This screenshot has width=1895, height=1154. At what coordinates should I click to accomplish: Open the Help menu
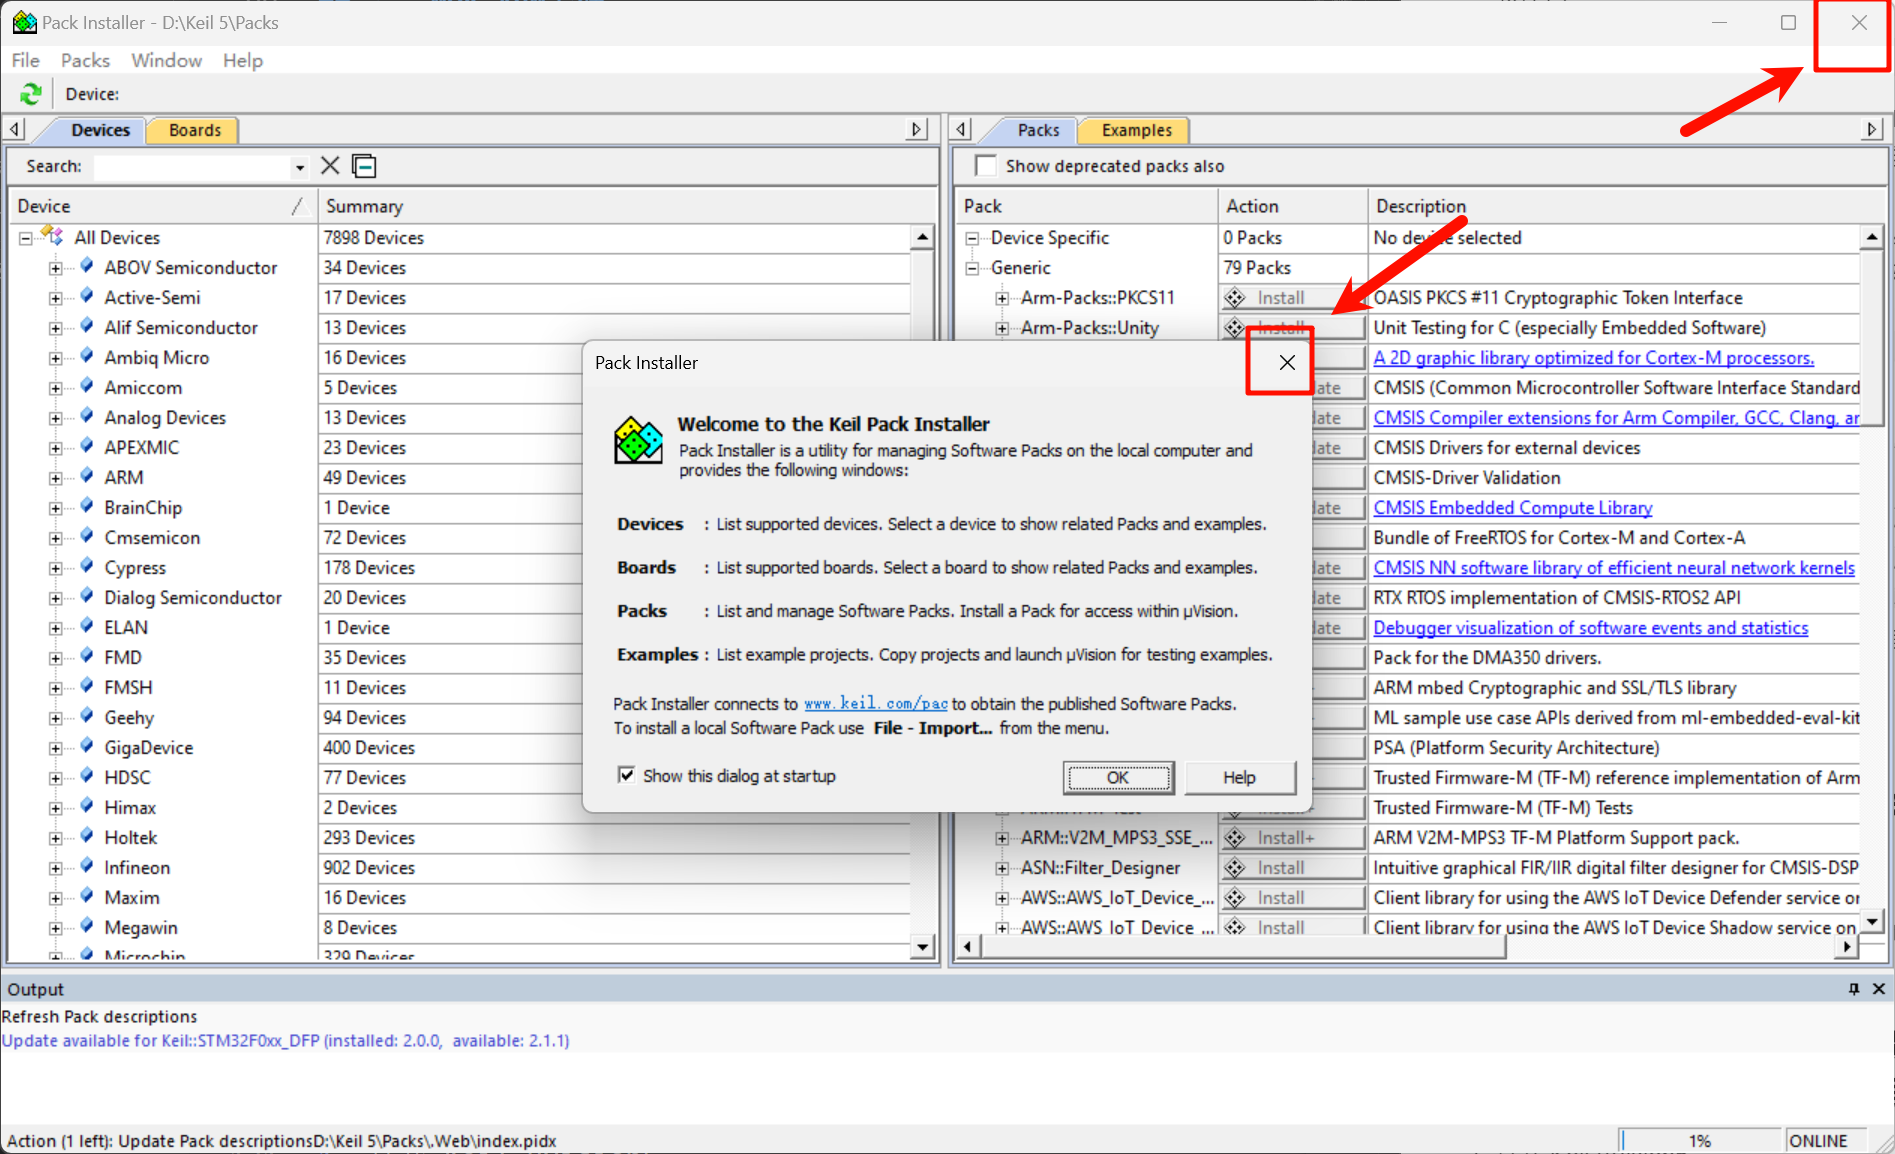click(242, 60)
